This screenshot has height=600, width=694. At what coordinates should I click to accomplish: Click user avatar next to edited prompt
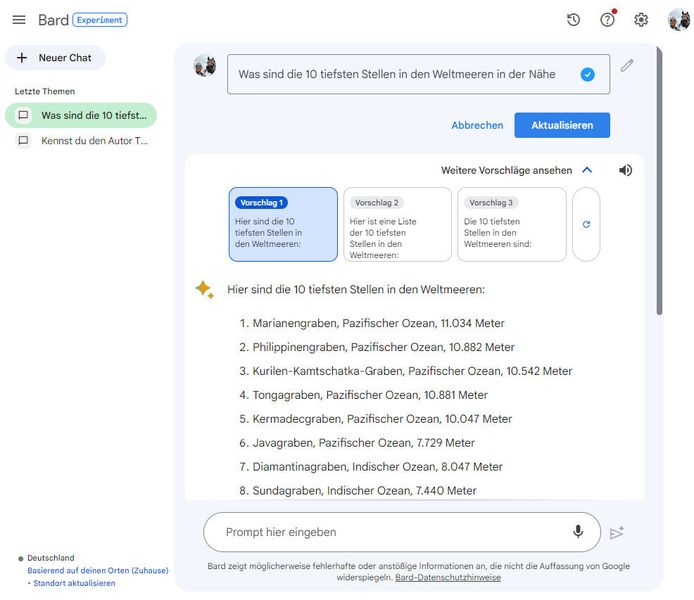[205, 66]
